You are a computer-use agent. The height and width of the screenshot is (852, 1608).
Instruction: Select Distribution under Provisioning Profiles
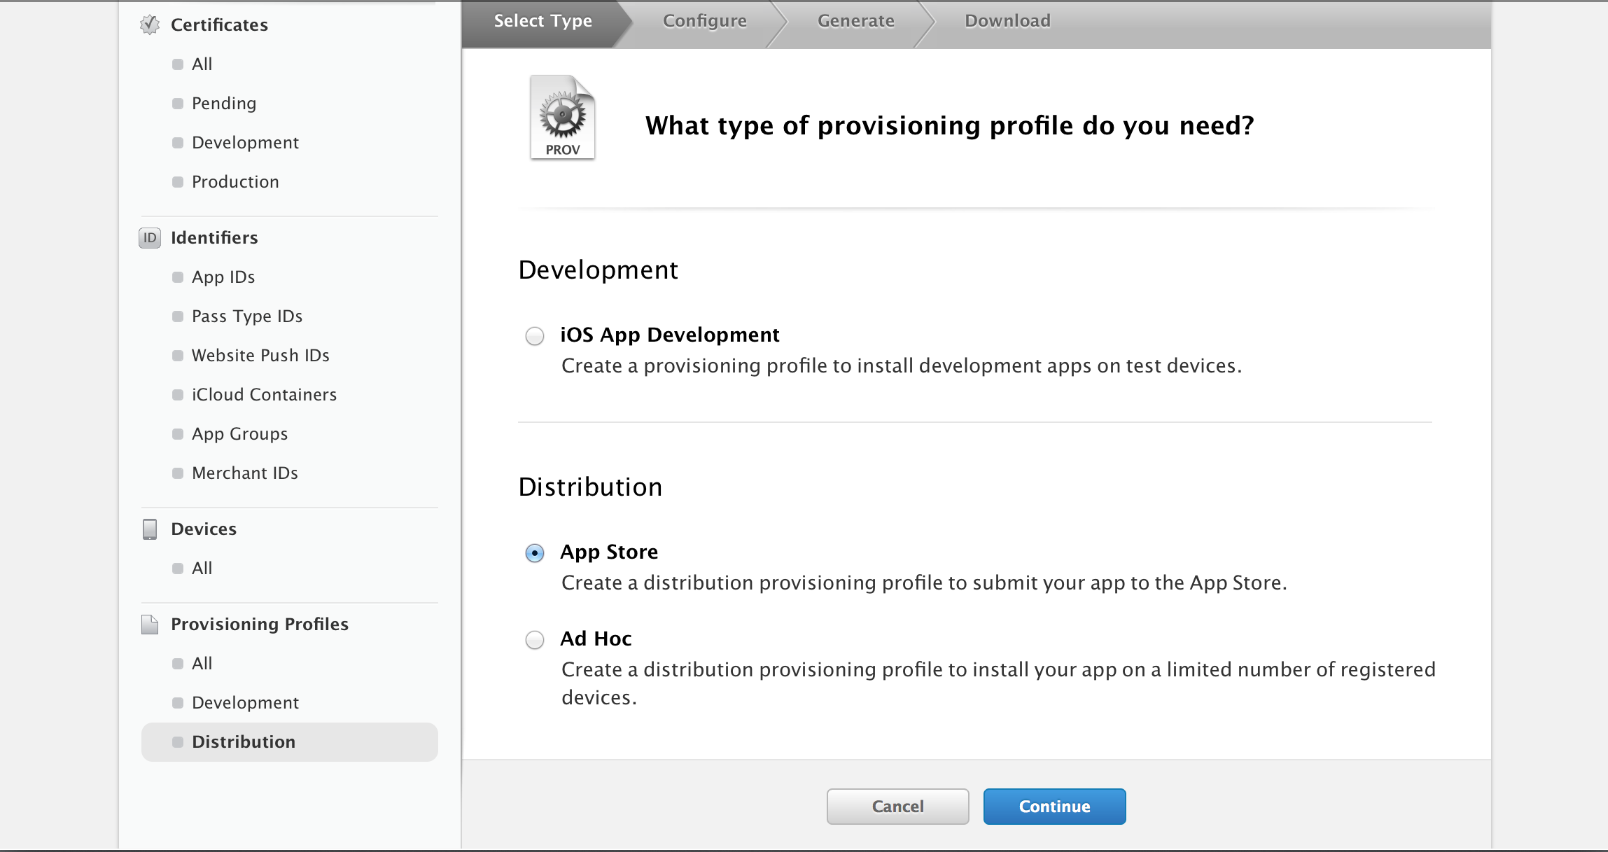(243, 742)
